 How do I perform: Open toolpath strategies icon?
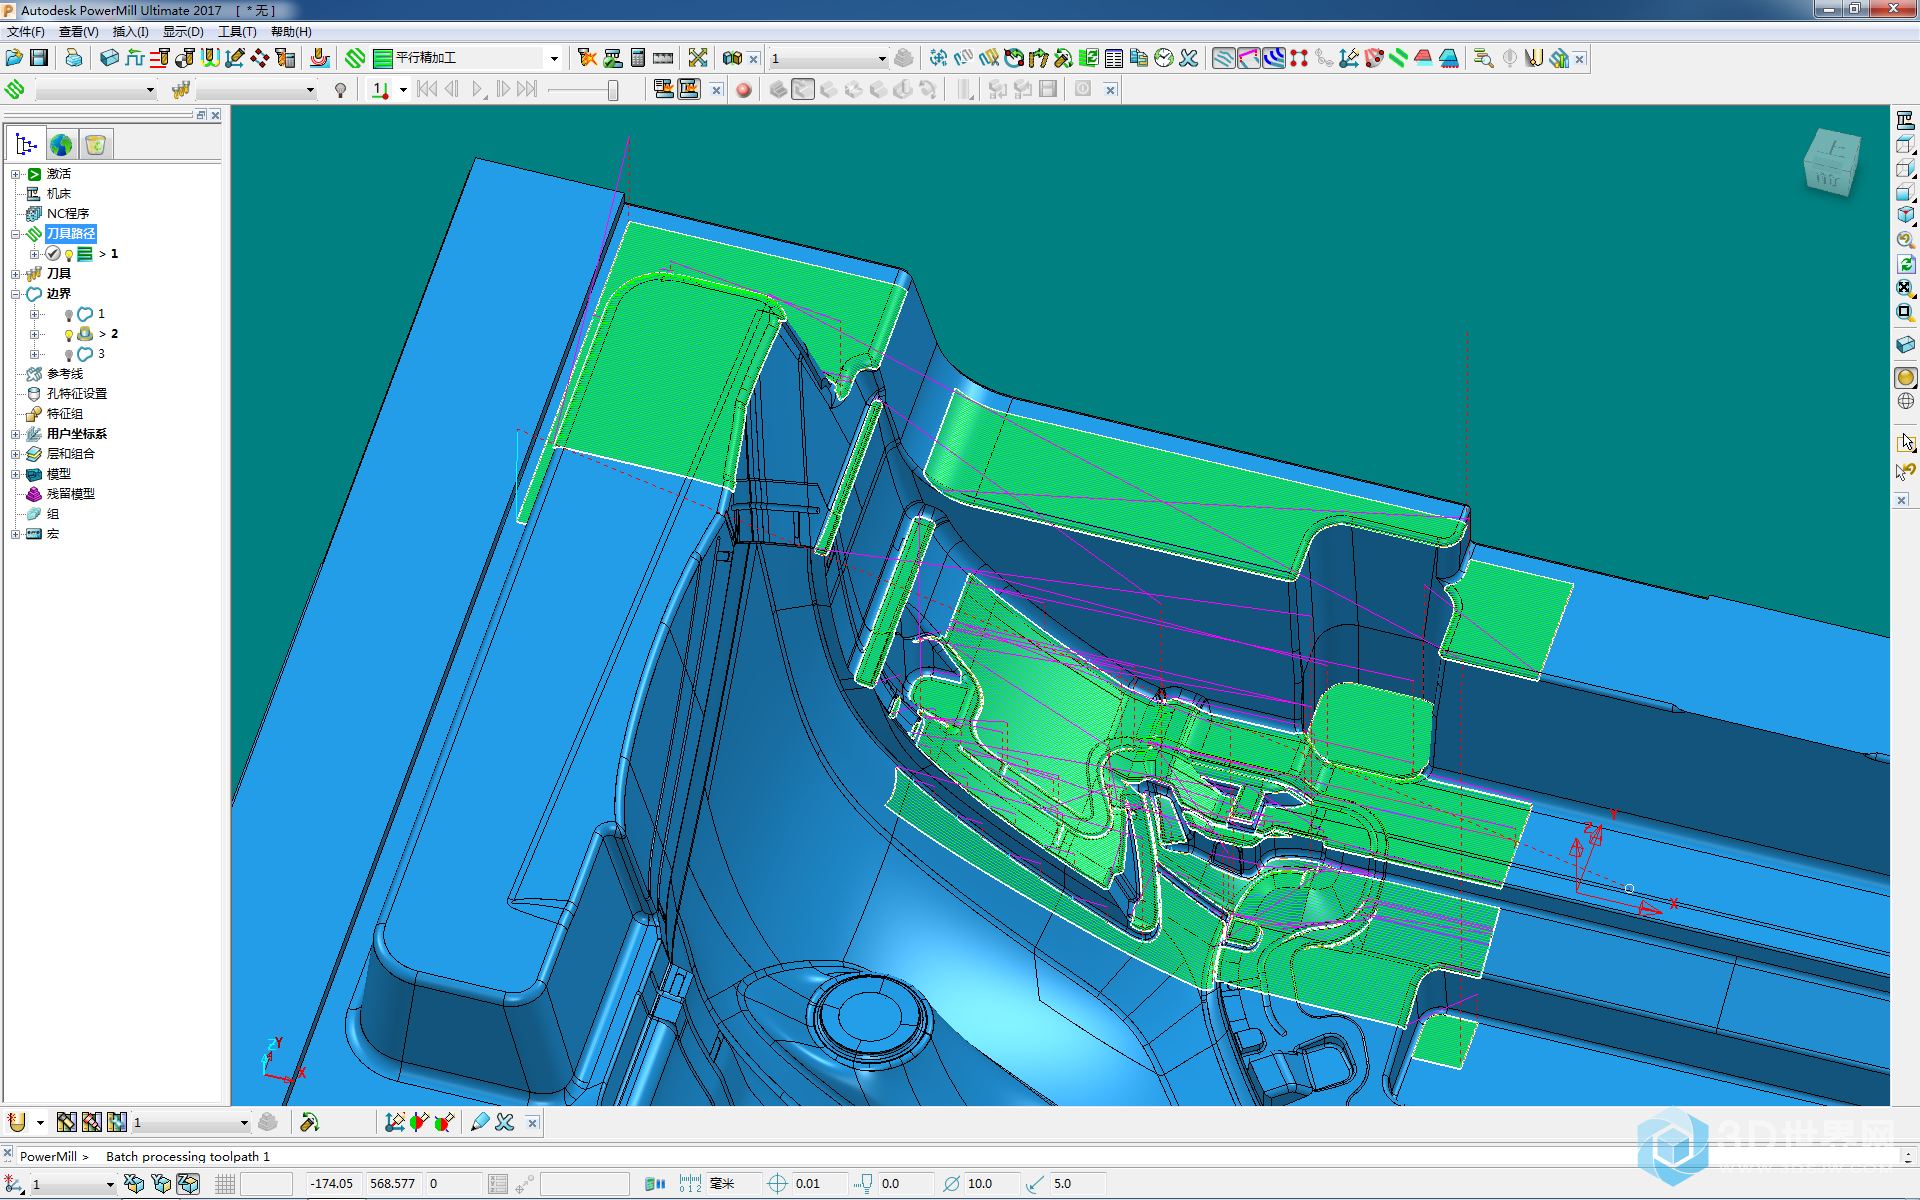355,58
